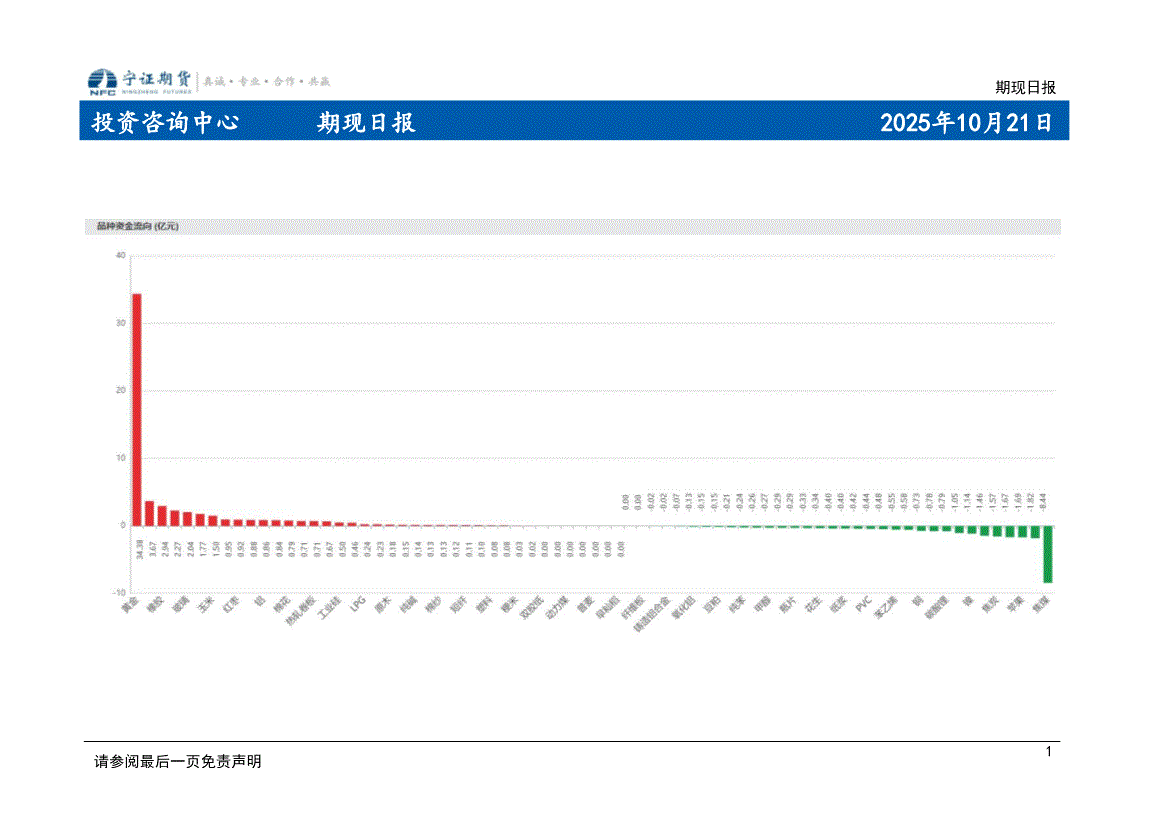This screenshot has width=1169, height=827.
Task: Click the y-axis value -10
Action: 119,593
